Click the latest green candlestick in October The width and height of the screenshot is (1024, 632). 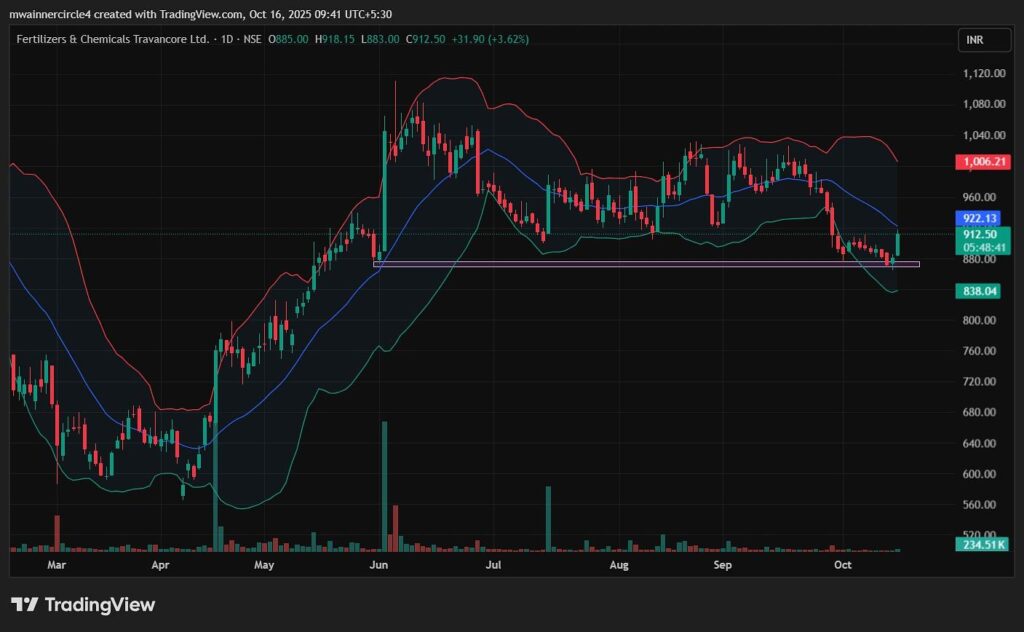pos(899,243)
